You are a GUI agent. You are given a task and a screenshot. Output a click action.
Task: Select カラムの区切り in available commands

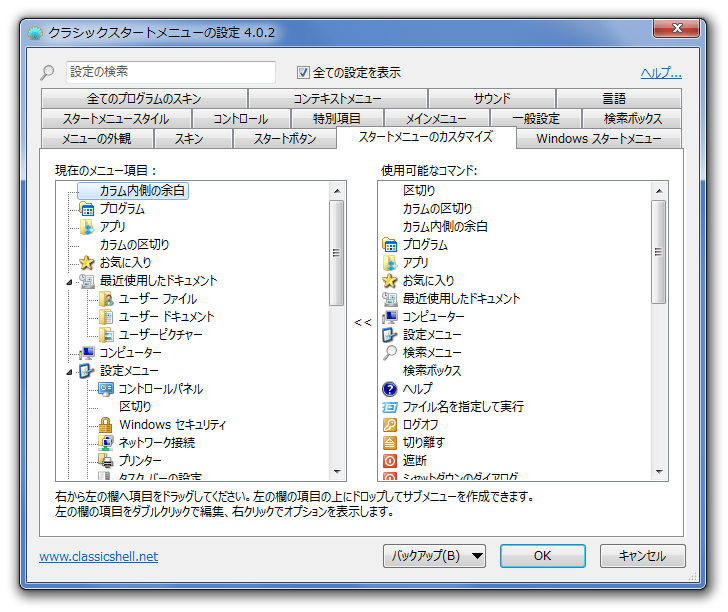pos(437,209)
